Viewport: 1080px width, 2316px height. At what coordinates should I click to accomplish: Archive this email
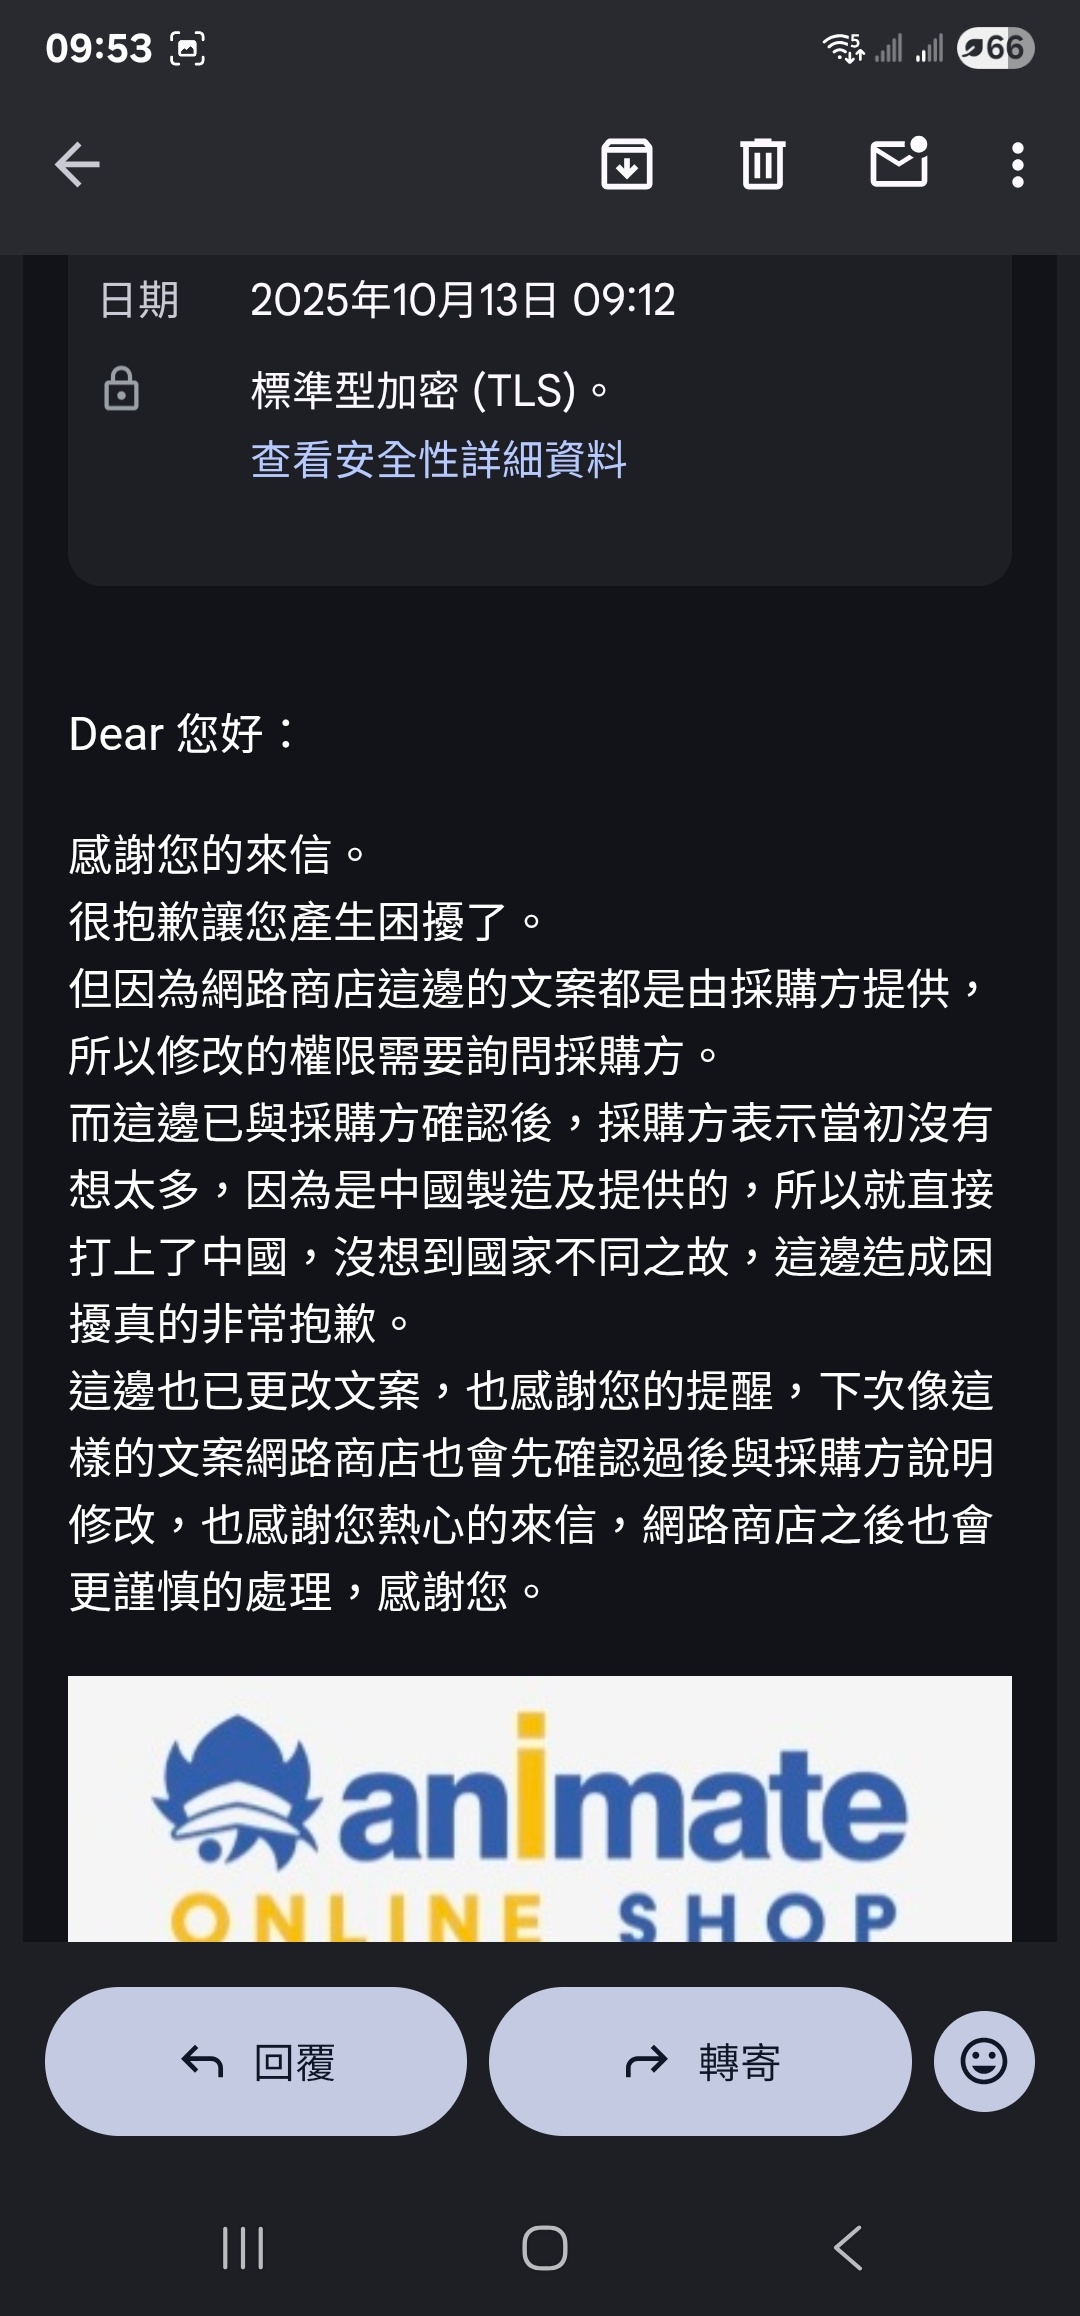pos(627,165)
